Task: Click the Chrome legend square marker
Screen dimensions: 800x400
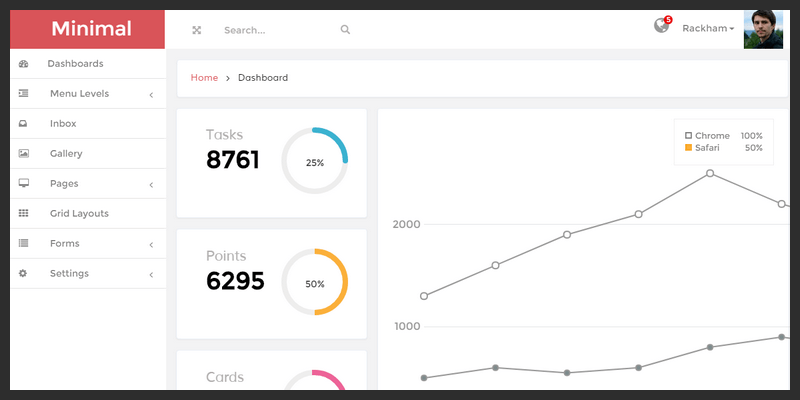Action: pyautogui.click(x=688, y=136)
